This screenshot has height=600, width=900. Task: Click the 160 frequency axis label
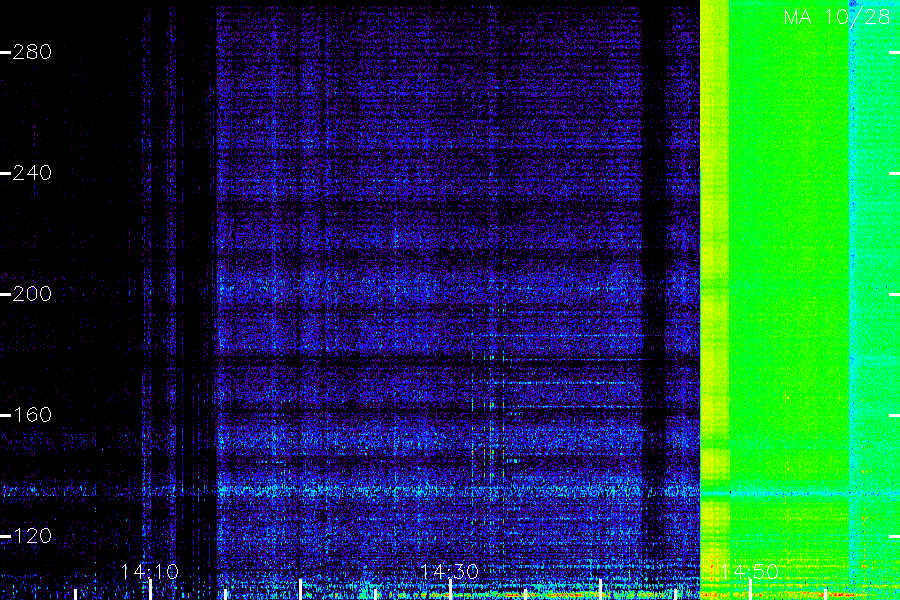[32, 415]
